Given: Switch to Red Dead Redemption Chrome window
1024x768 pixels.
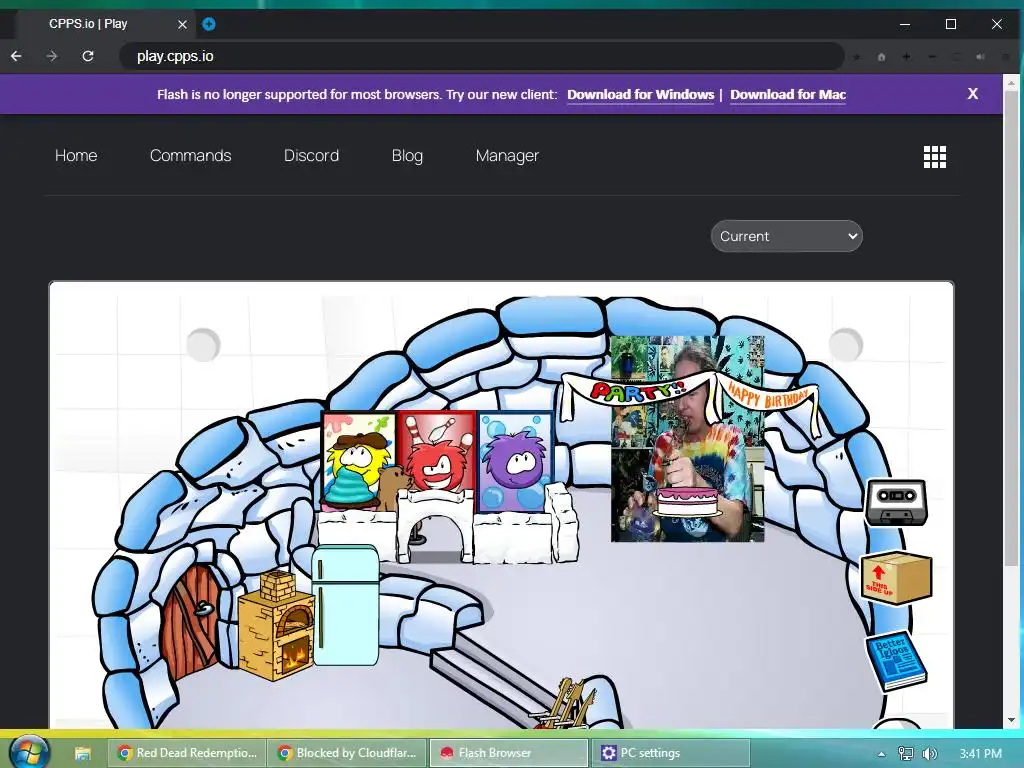Looking at the screenshot, I should click(x=187, y=753).
